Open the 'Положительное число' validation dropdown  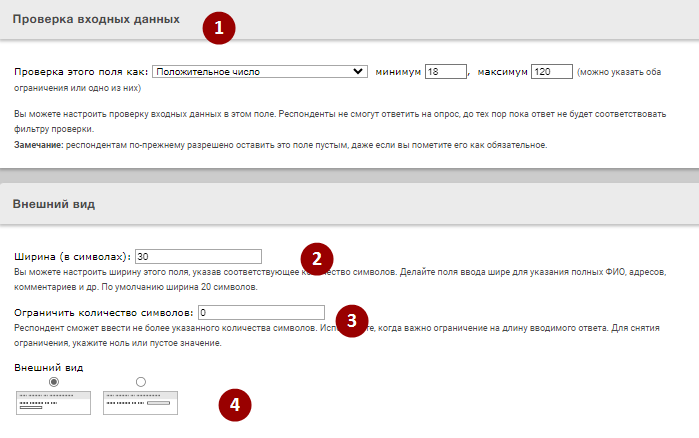pyautogui.click(x=260, y=72)
